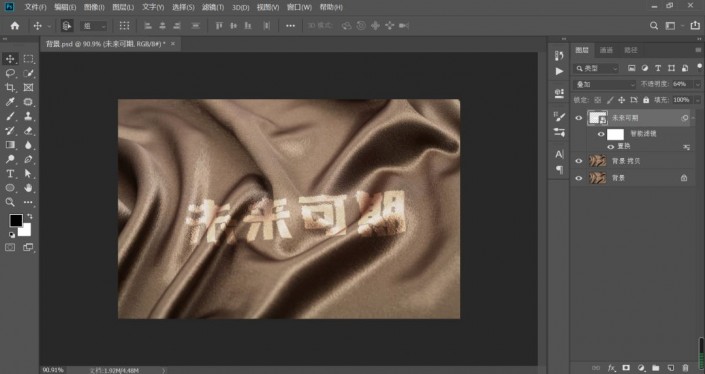Select the Horizontal Type tool
Screen dimensions: 705x374
coord(10,174)
